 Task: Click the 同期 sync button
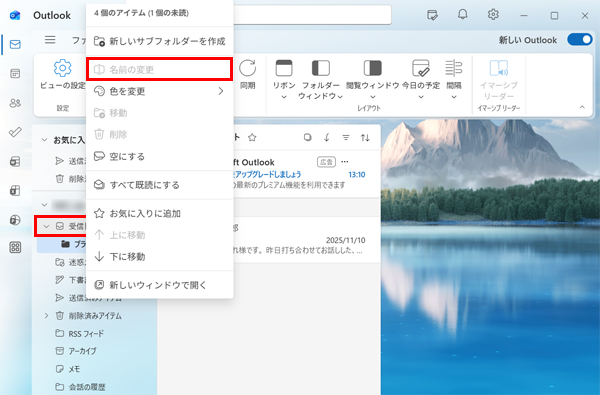(x=248, y=75)
